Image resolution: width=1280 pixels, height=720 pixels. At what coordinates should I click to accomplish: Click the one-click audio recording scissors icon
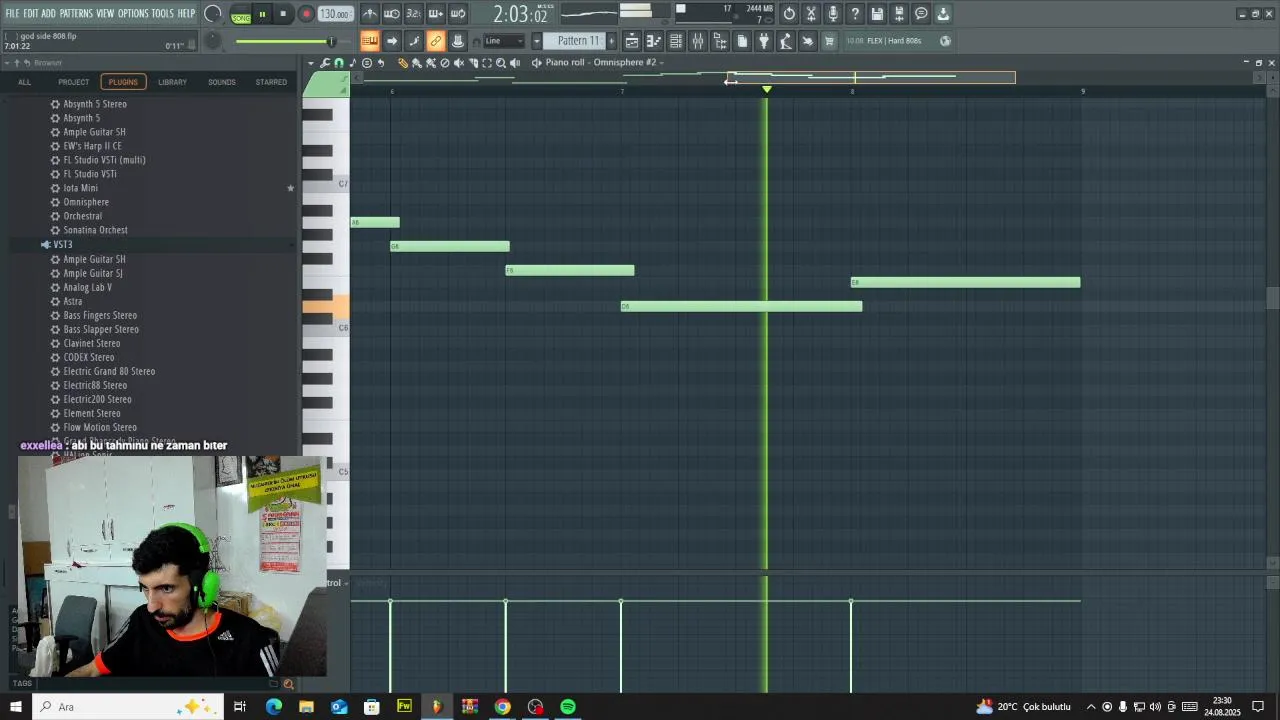coord(811,14)
